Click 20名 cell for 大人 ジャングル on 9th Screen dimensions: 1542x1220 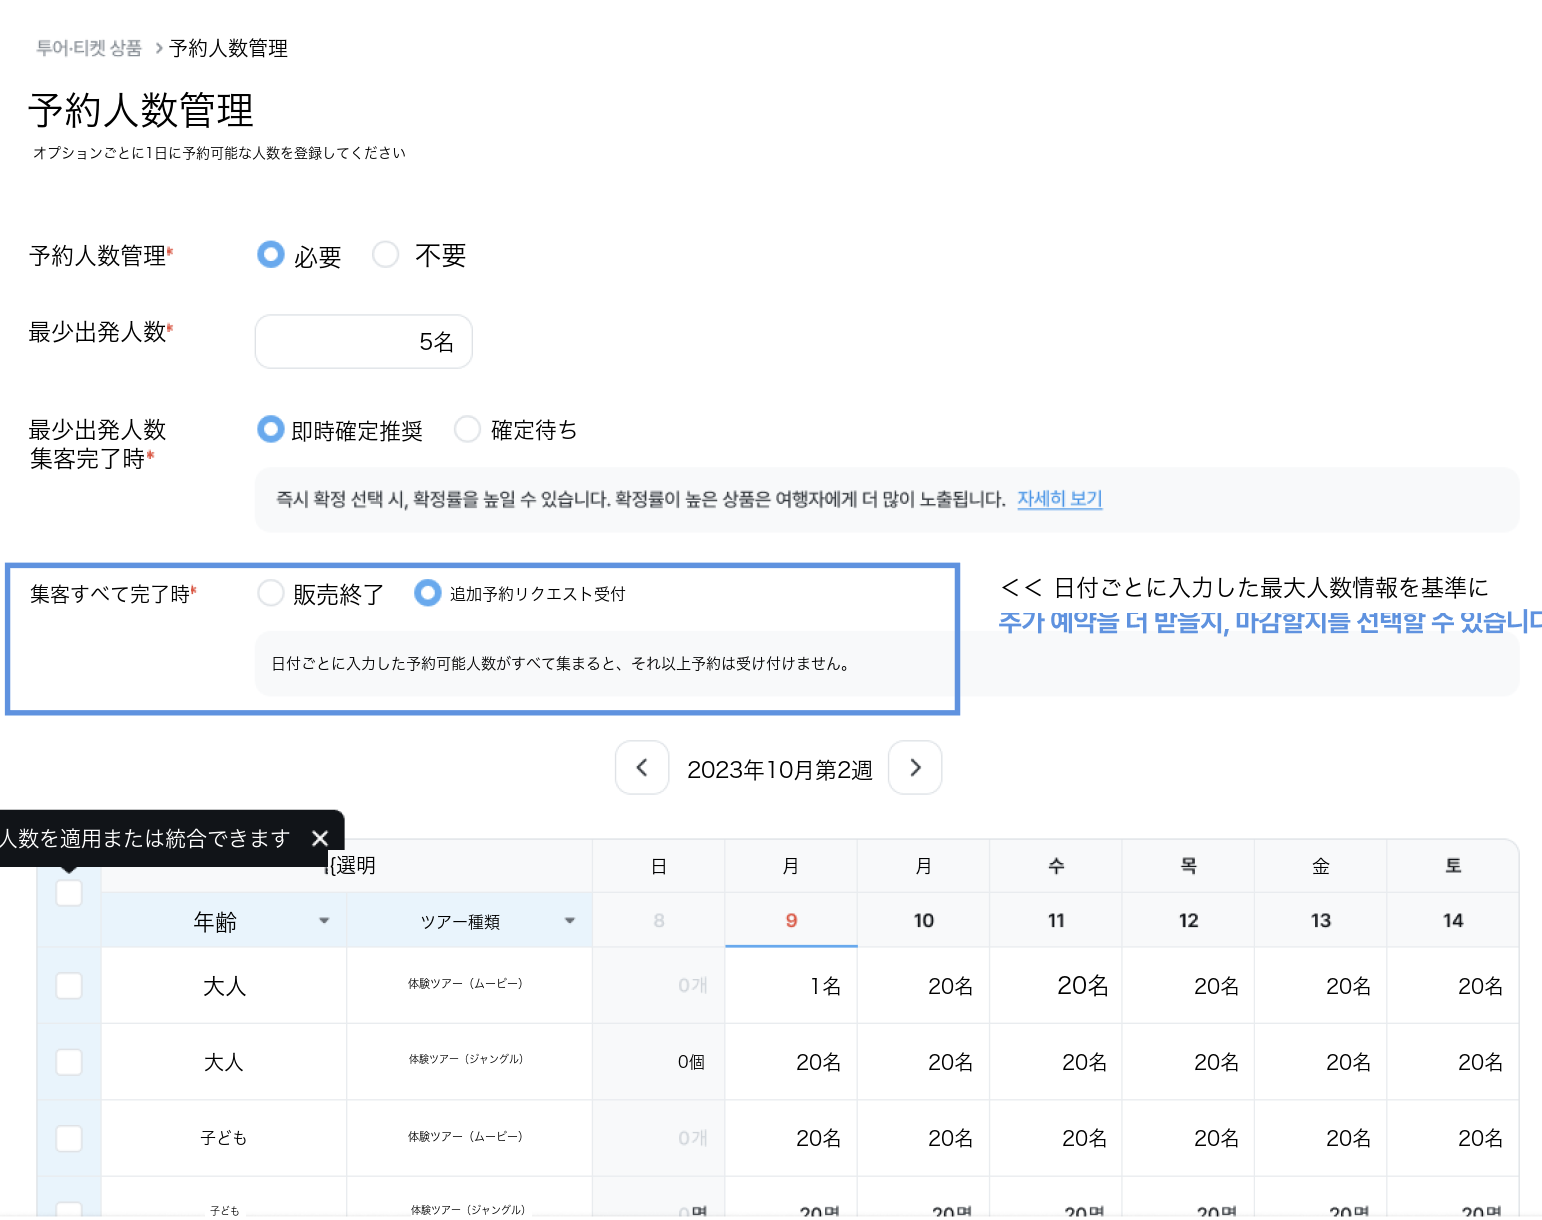click(x=791, y=1062)
